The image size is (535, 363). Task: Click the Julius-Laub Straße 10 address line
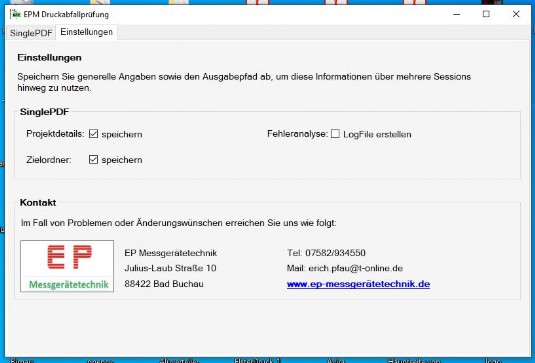[170, 268]
